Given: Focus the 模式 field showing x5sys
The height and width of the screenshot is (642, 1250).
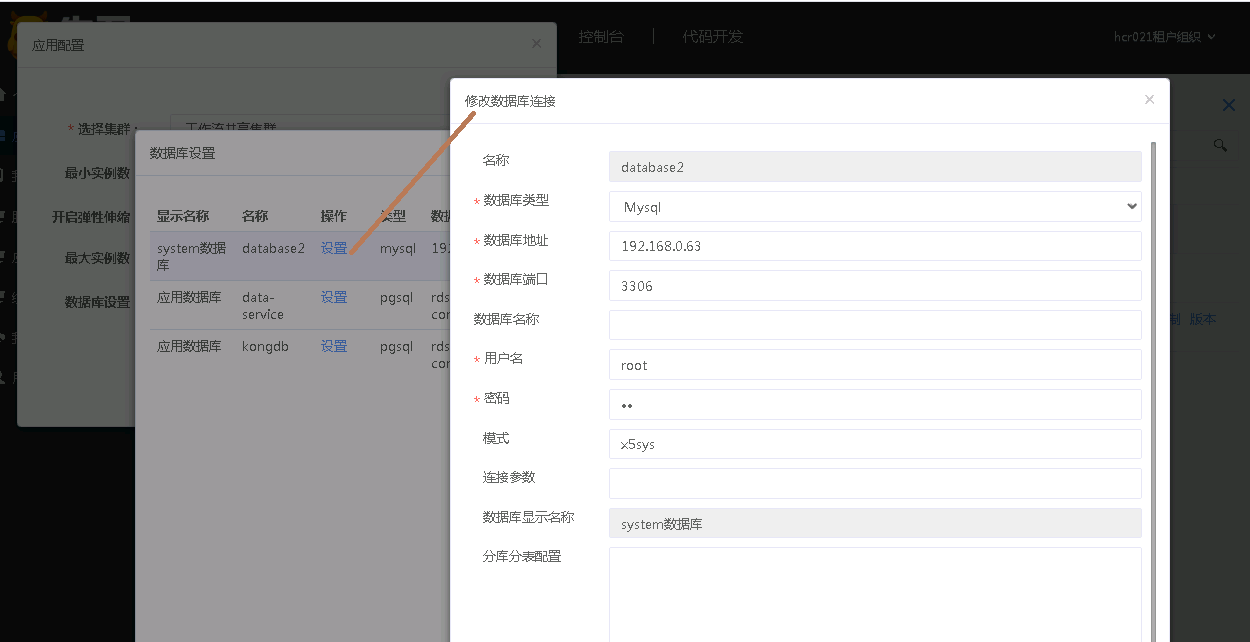Looking at the screenshot, I should coord(875,444).
